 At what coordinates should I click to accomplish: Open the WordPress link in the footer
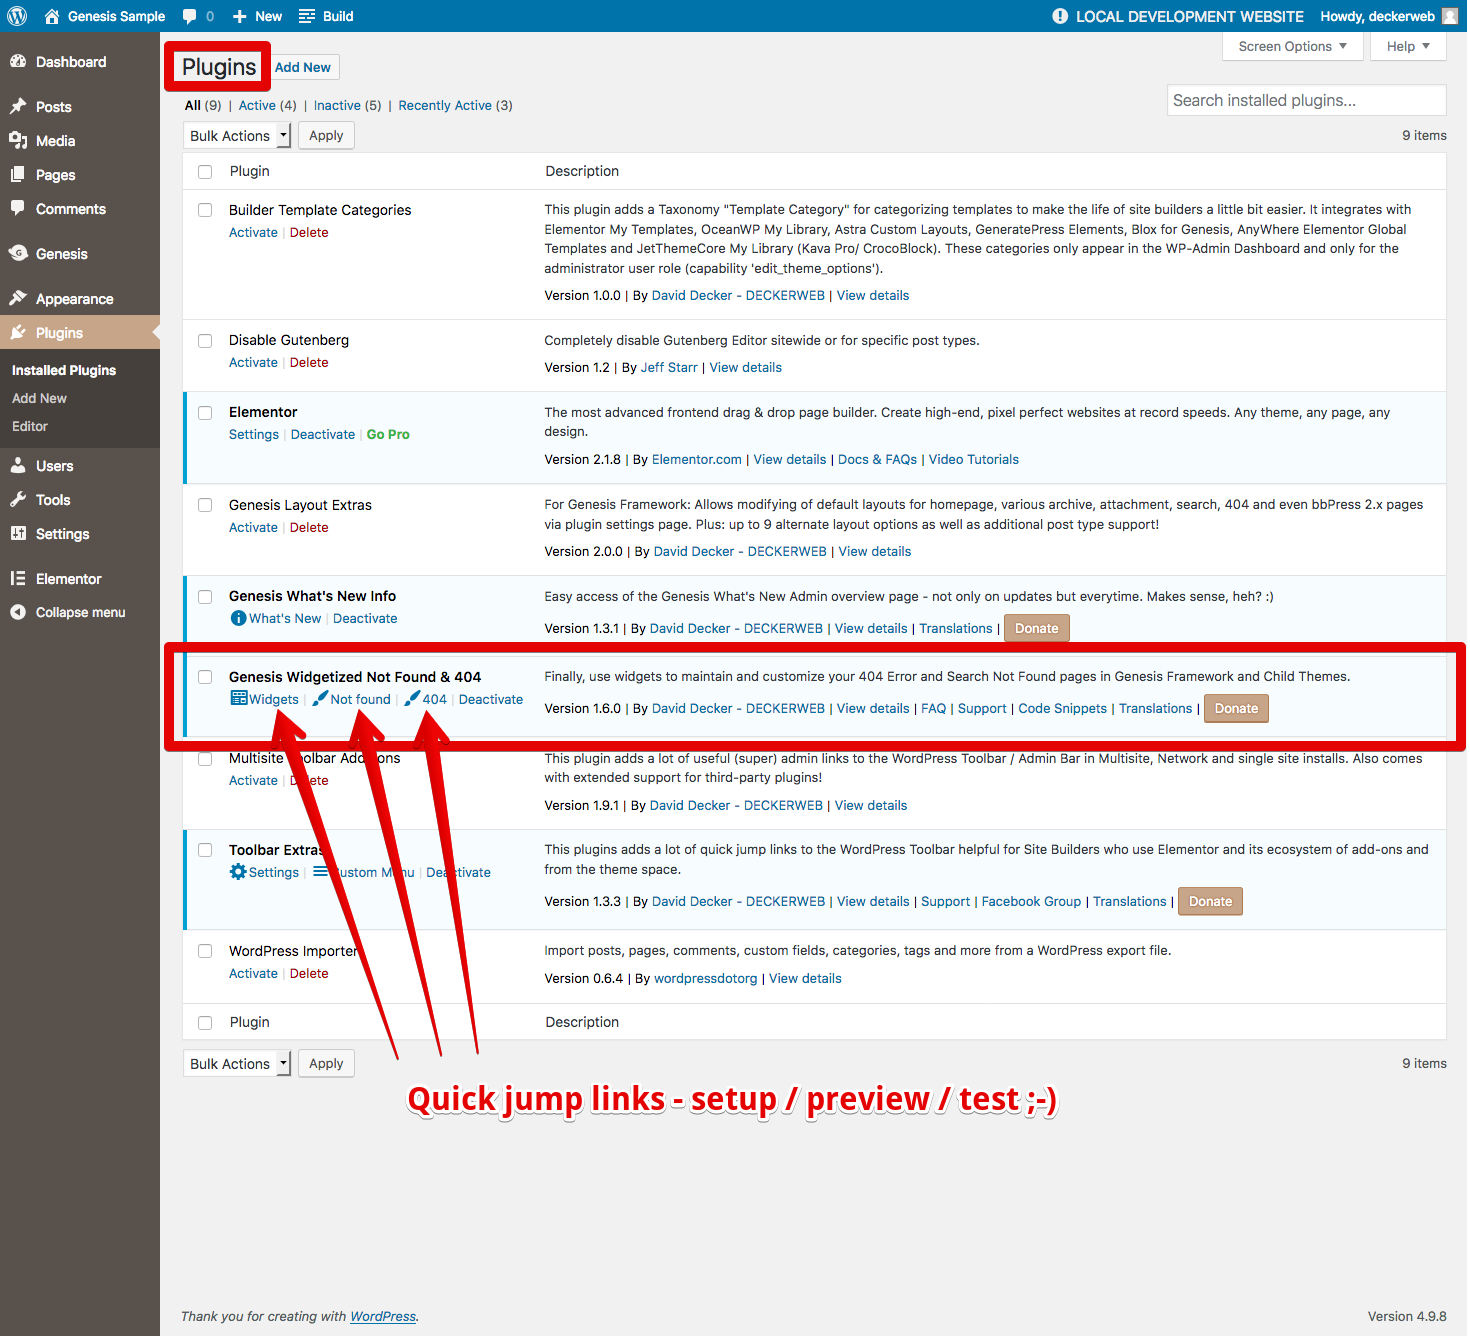pos(383,1317)
